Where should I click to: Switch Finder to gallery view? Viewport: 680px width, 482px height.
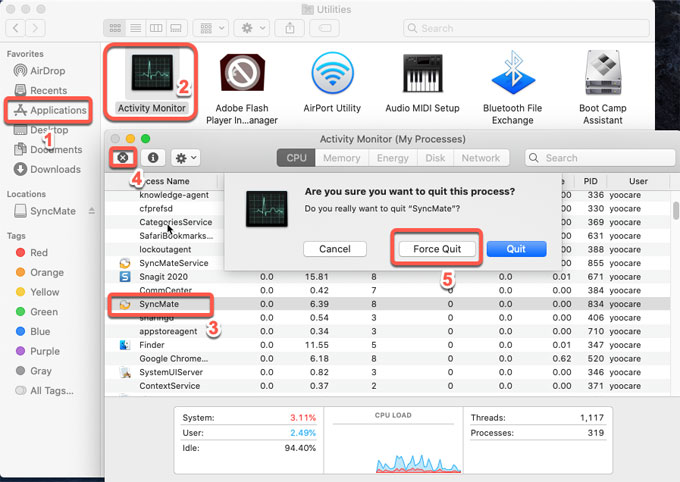[x=176, y=28]
